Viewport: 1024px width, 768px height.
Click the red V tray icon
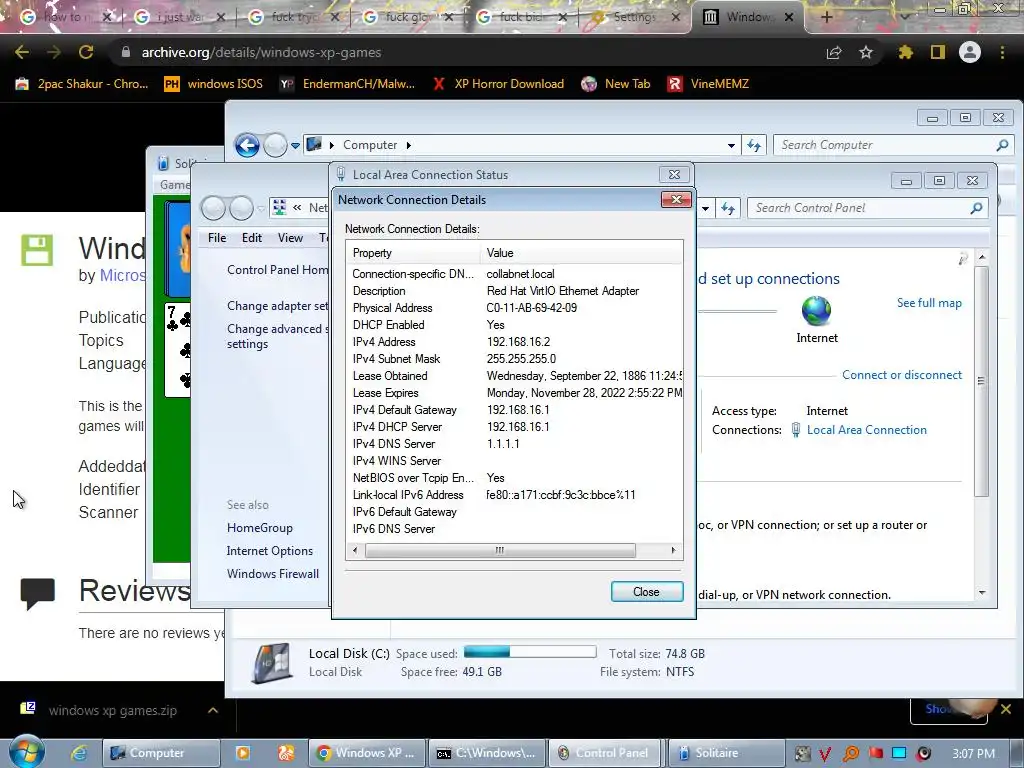coord(825,754)
